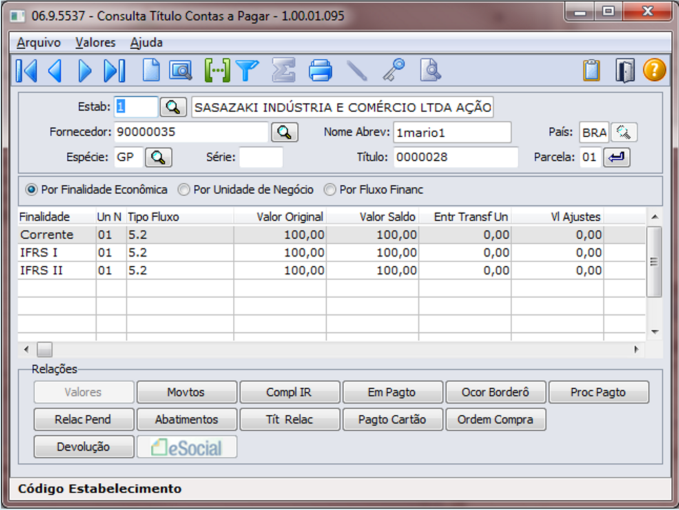Screen dimensions: 679x510
Task: Click the empty Série field
Action: pyautogui.click(x=261, y=157)
